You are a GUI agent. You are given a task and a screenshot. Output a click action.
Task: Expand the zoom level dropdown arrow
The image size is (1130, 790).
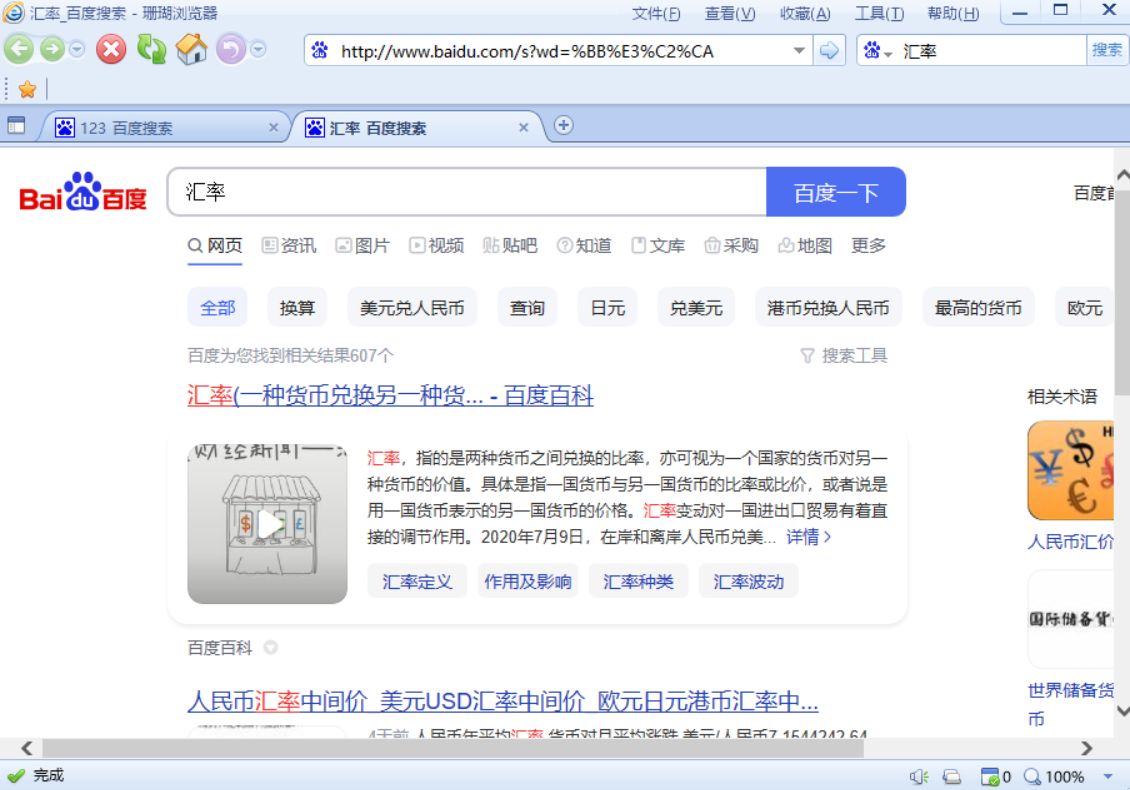point(1108,776)
